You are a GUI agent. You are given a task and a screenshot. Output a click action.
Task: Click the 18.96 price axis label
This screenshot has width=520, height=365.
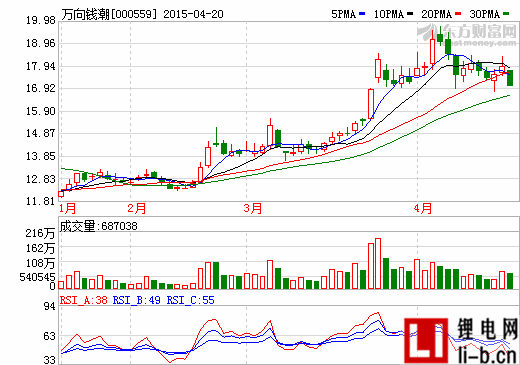(41, 43)
